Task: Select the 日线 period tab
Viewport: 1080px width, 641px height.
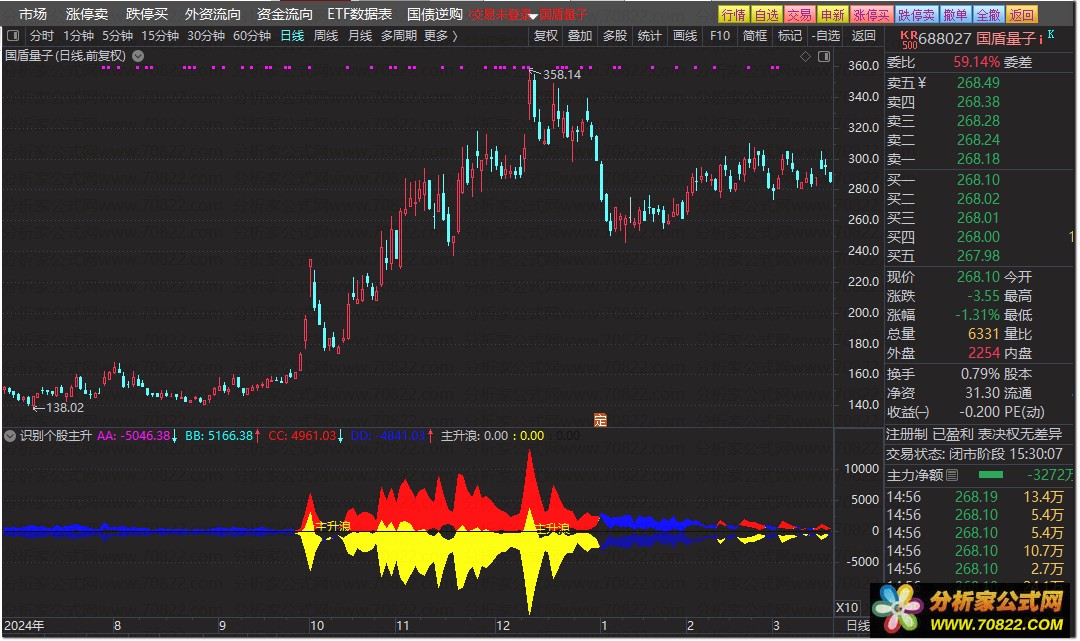Action: click(292, 35)
